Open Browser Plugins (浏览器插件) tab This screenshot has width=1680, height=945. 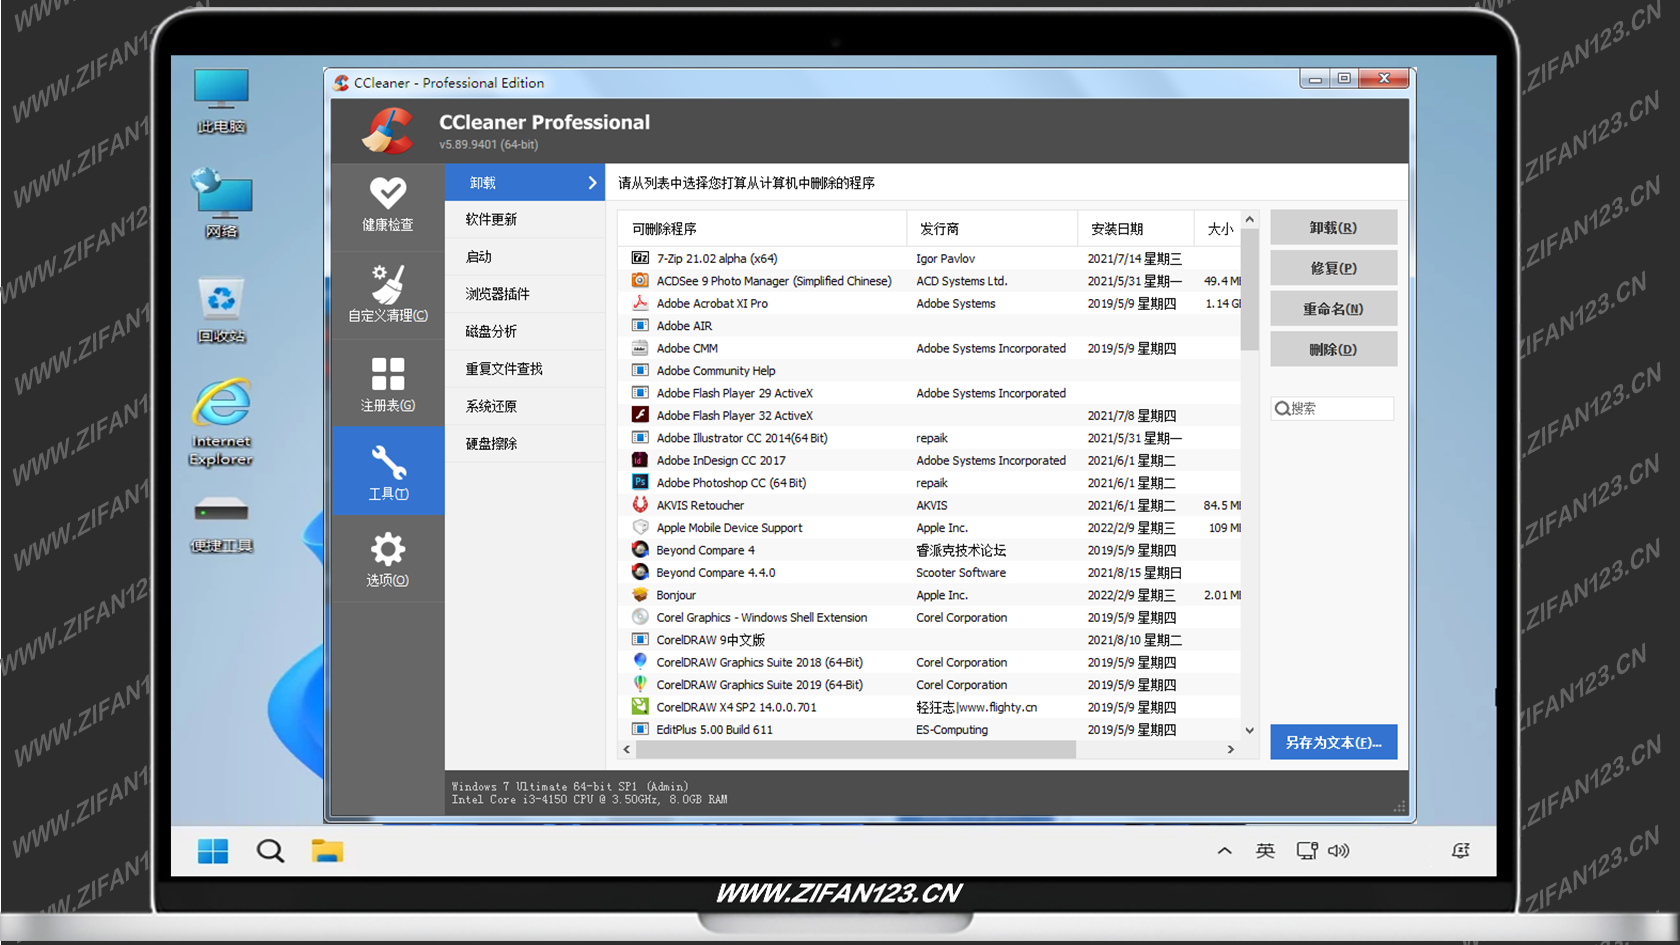click(x=525, y=294)
